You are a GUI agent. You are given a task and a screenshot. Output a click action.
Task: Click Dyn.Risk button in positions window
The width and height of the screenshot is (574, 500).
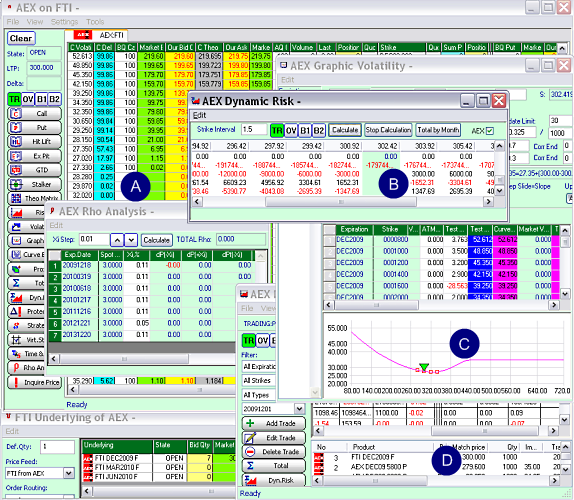(273, 480)
